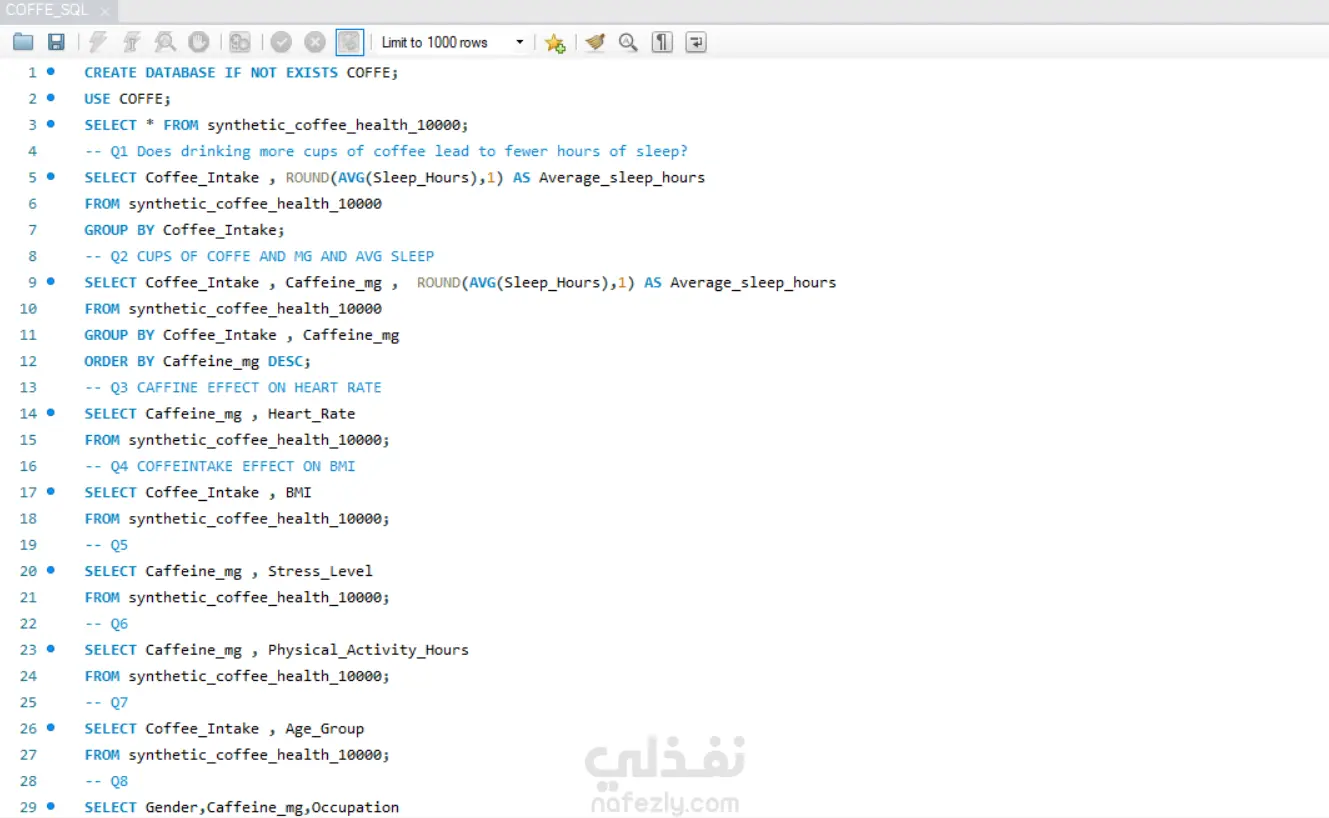Toggle the autocommit mode button

(349, 42)
